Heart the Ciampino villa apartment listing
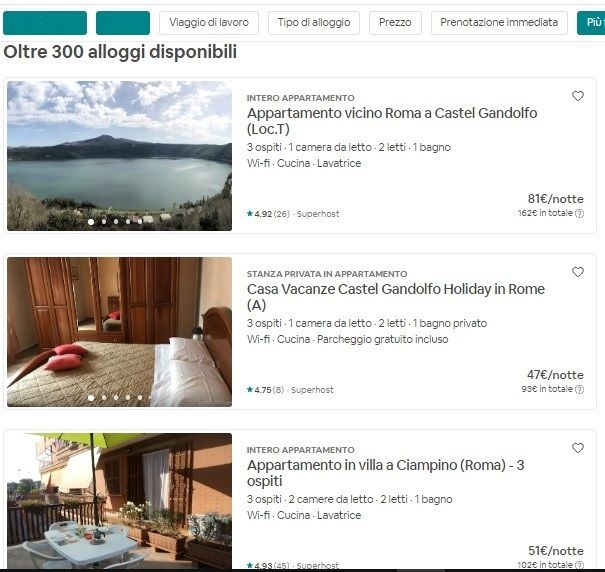 tap(578, 448)
